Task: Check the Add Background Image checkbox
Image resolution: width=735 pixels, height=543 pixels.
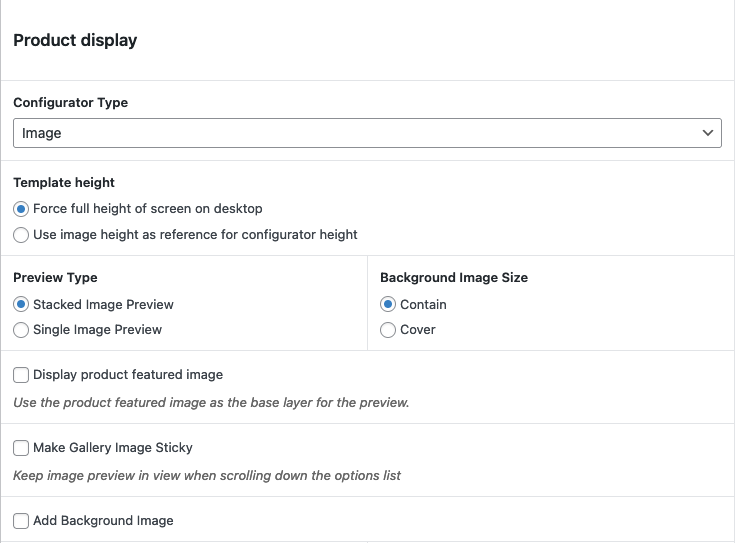Action: coord(21,521)
